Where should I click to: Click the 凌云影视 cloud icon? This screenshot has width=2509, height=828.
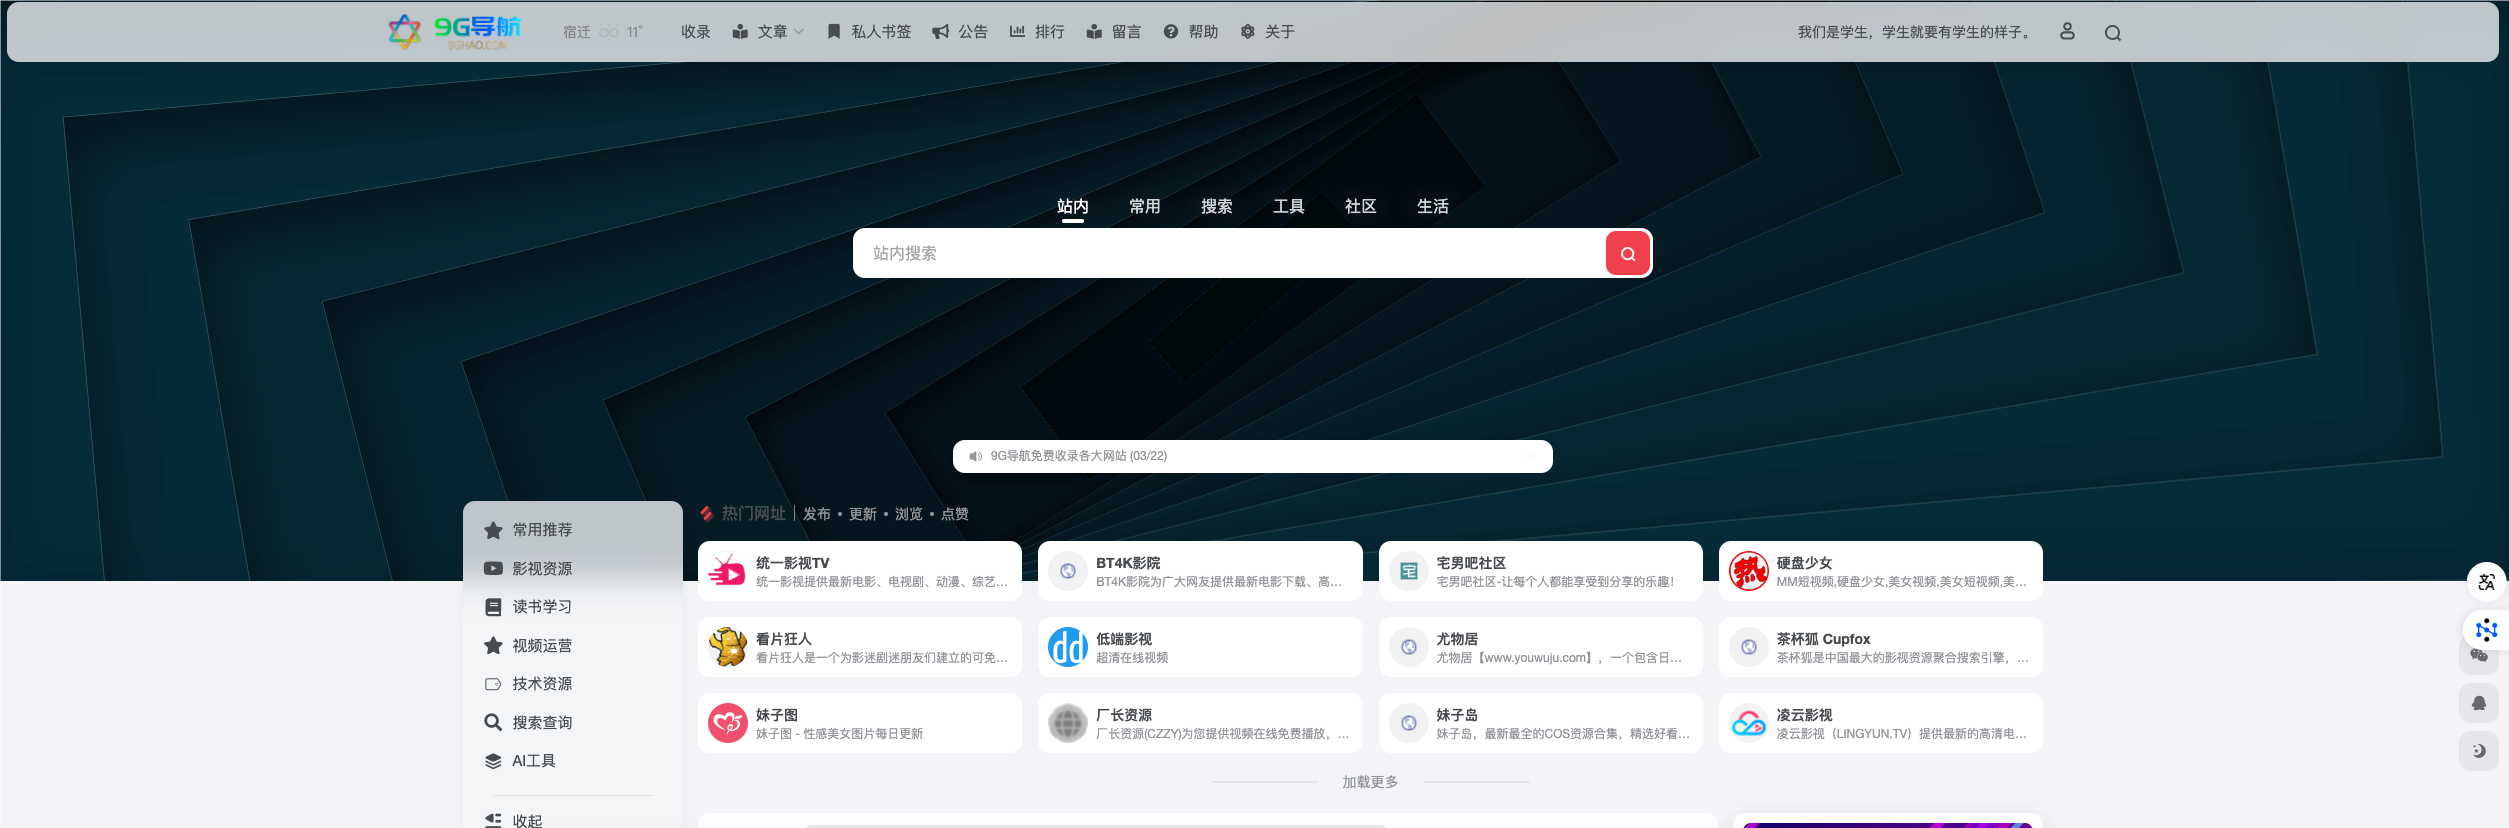coord(1749,723)
